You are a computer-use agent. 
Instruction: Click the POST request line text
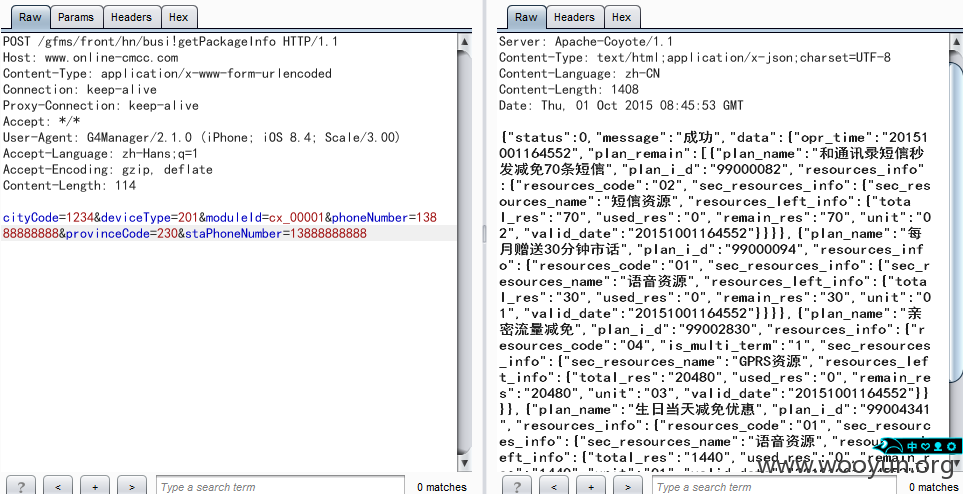pyautogui.click(x=171, y=42)
